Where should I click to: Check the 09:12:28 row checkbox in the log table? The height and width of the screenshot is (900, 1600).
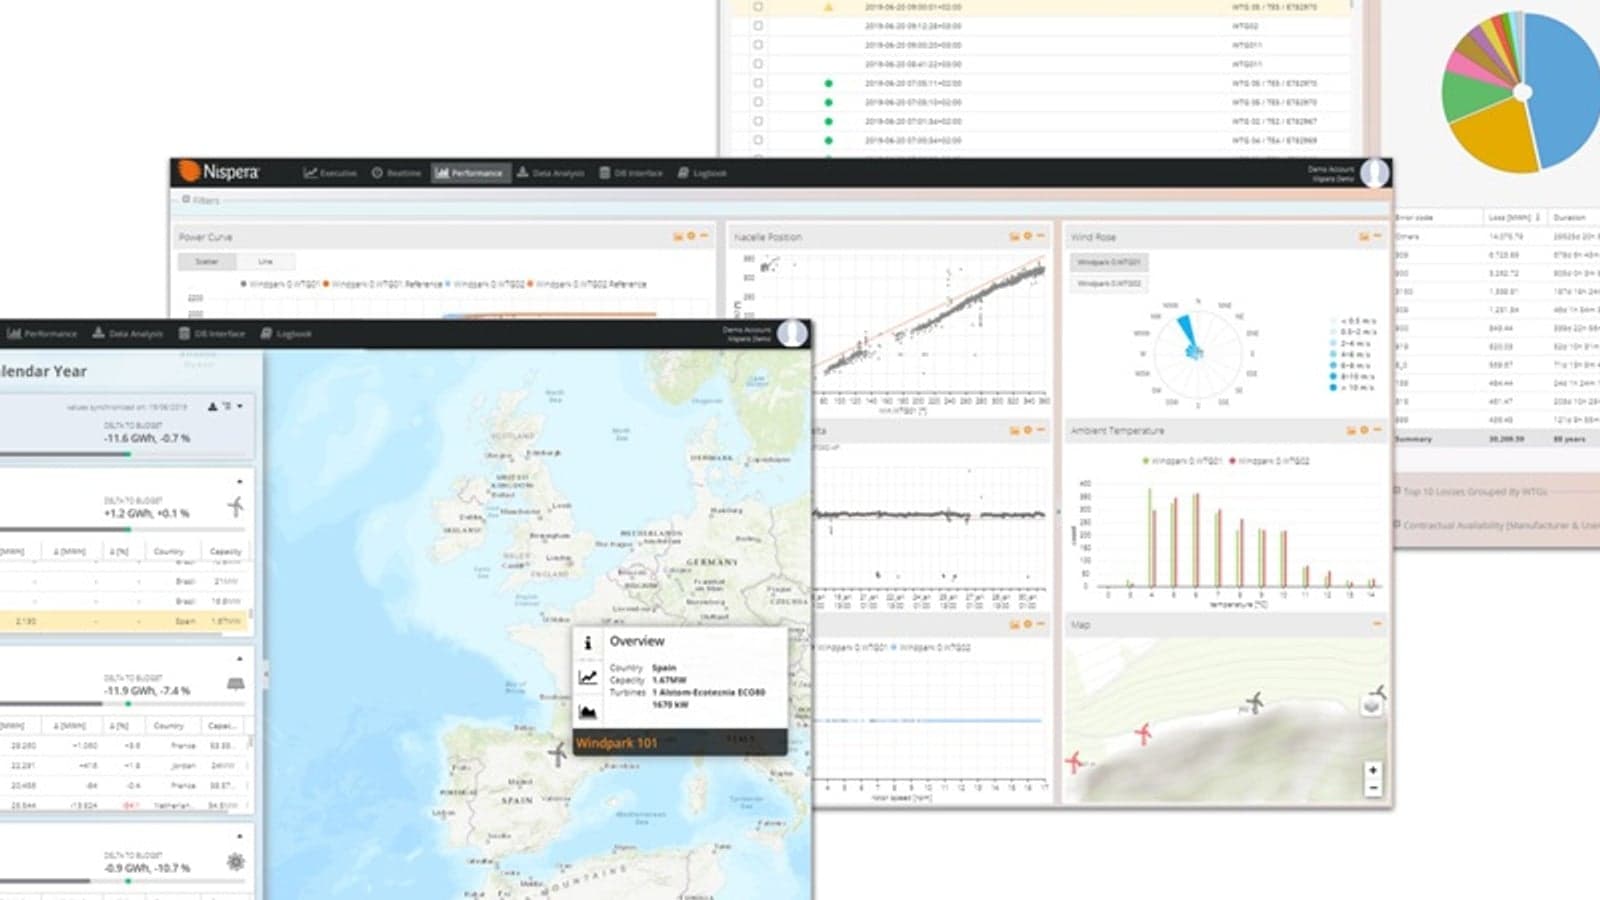point(758,26)
